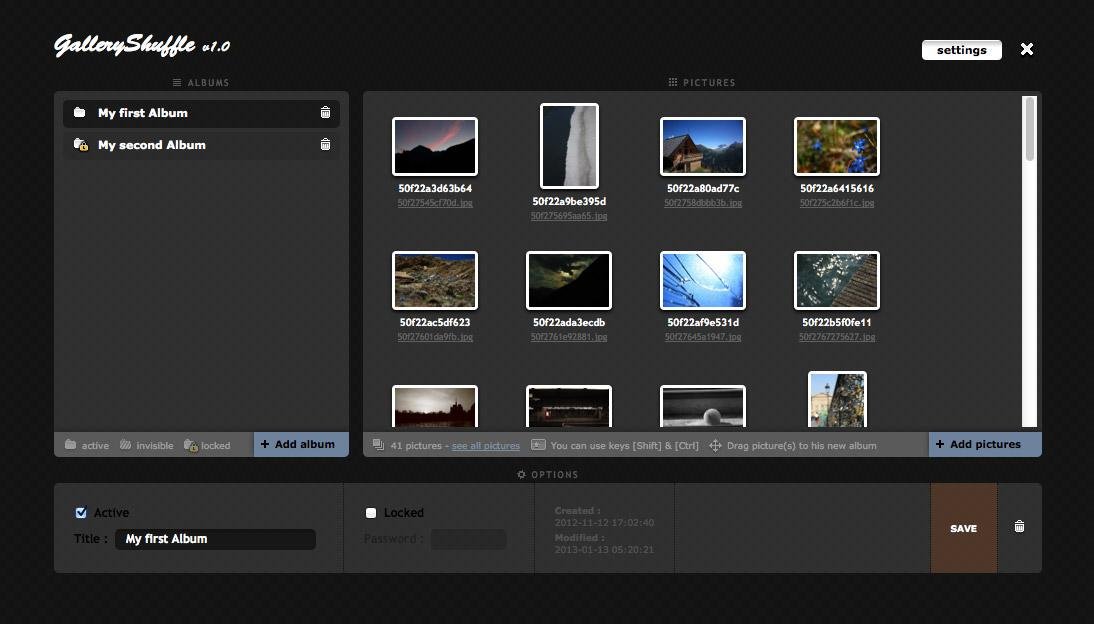This screenshot has width=1094, height=624.
Task: Expand the Options section
Action: click(x=548, y=474)
